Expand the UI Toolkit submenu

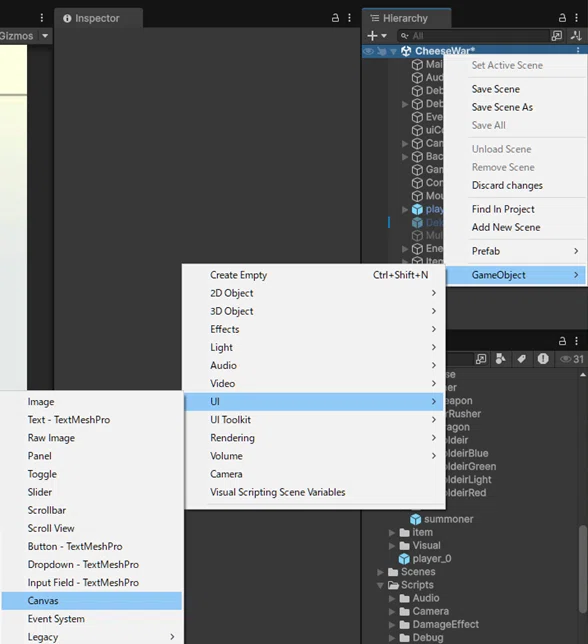point(314,419)
